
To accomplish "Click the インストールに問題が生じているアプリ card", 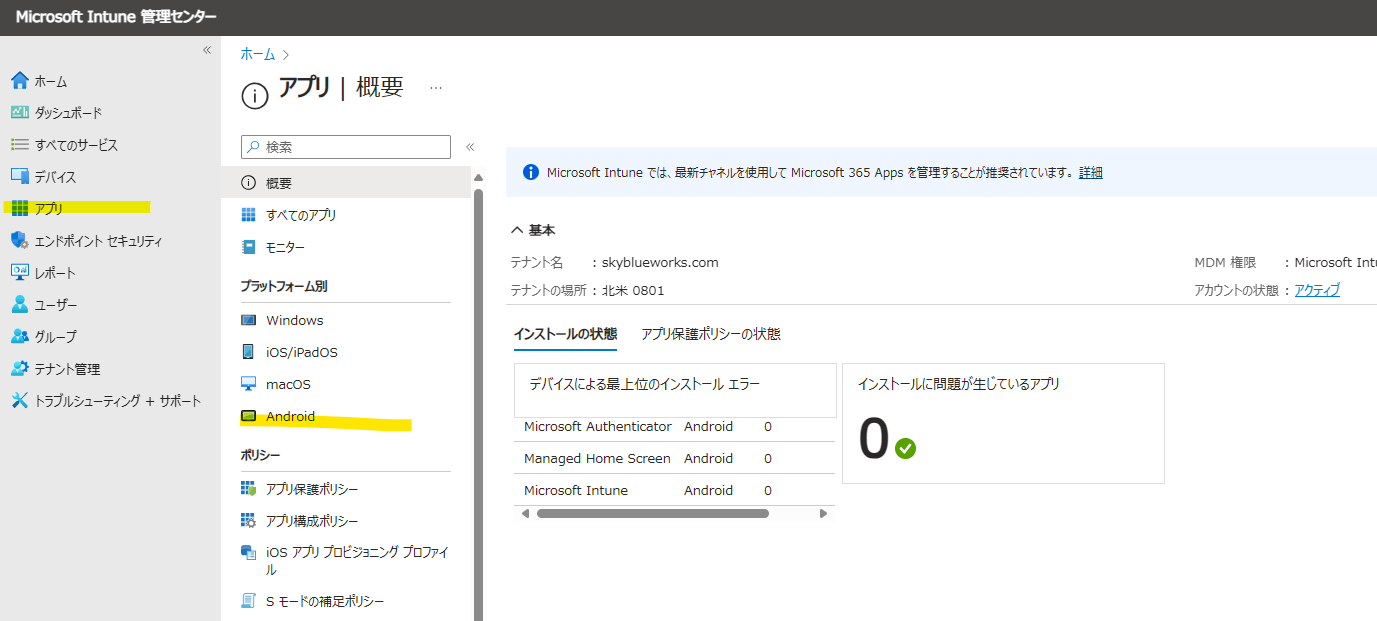I will (x=1003, y=424).
